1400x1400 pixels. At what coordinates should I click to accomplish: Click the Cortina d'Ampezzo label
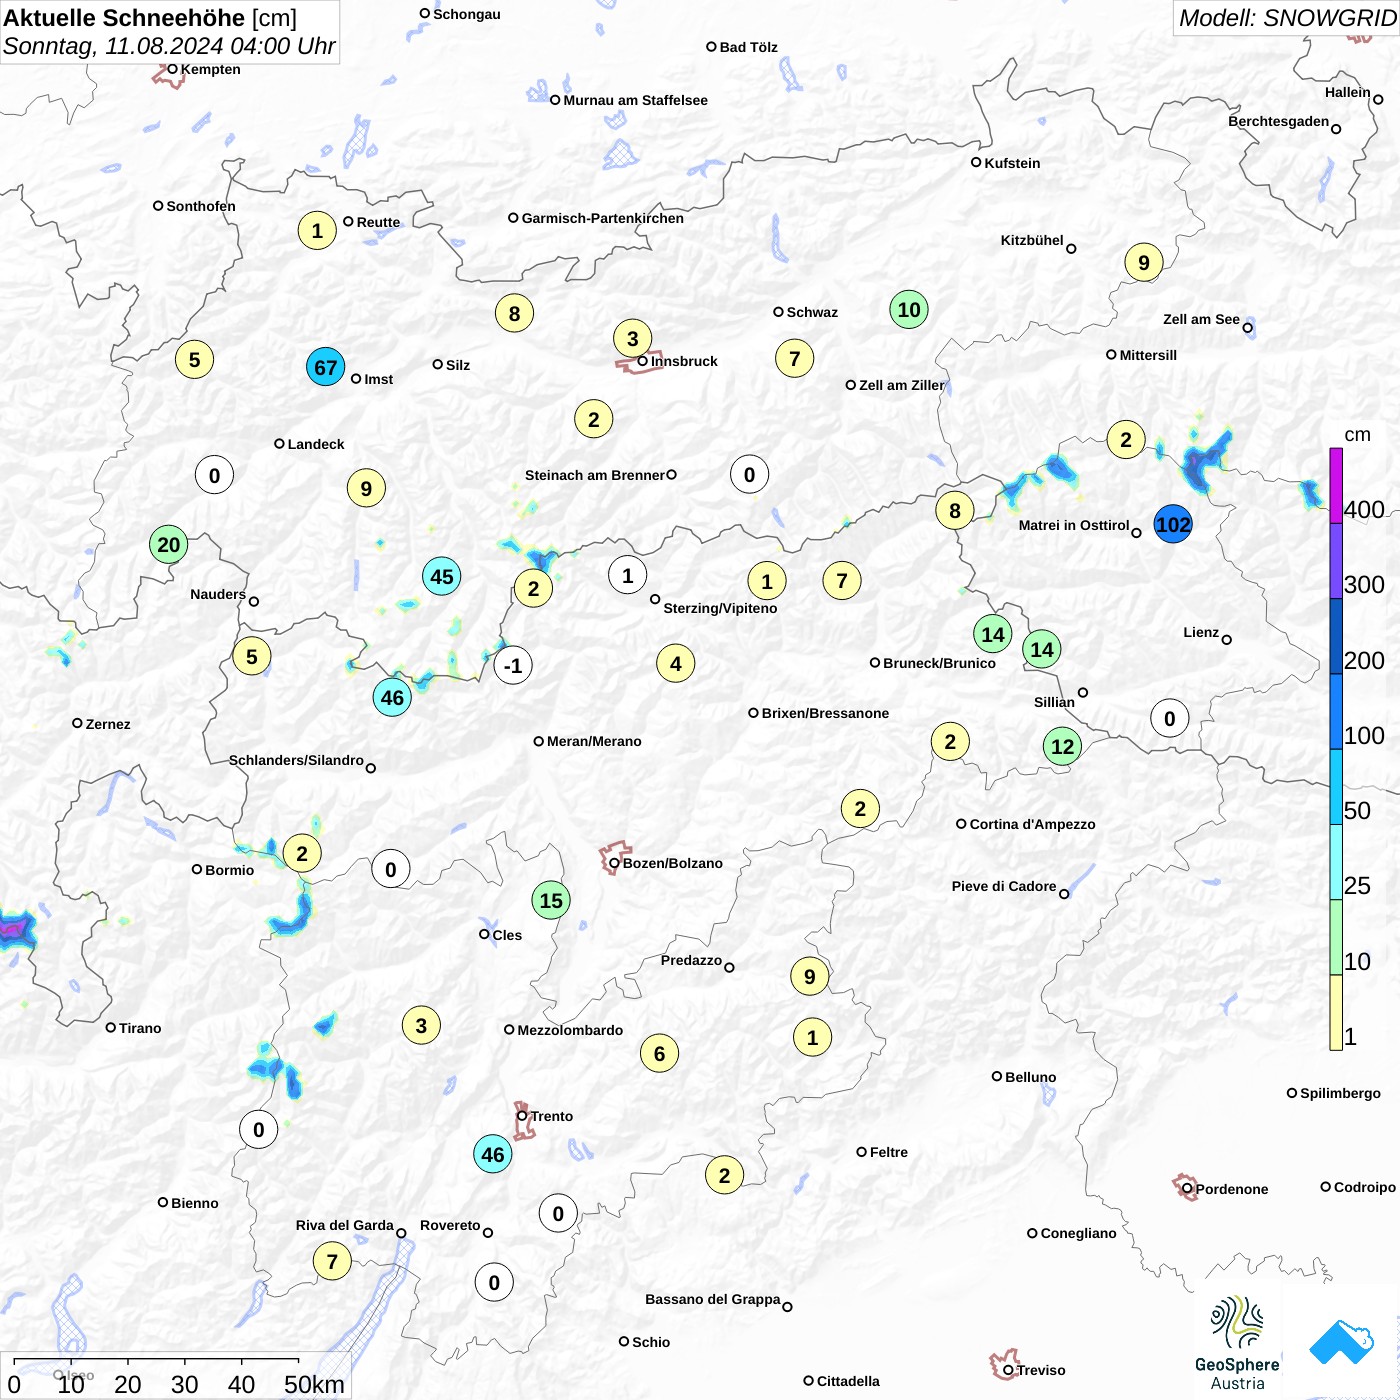tap(1033, 824)
